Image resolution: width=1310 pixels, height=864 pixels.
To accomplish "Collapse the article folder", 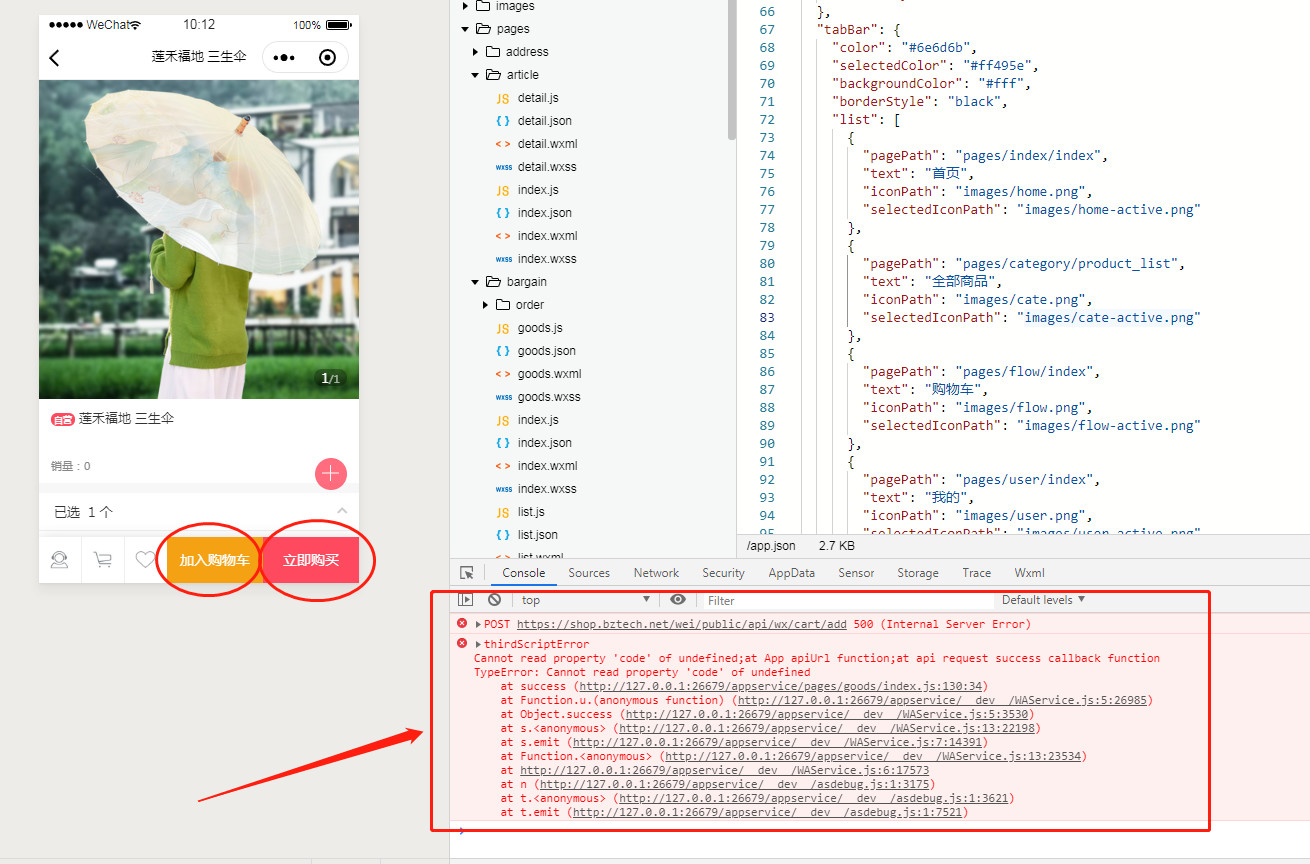I will point(476,75).
